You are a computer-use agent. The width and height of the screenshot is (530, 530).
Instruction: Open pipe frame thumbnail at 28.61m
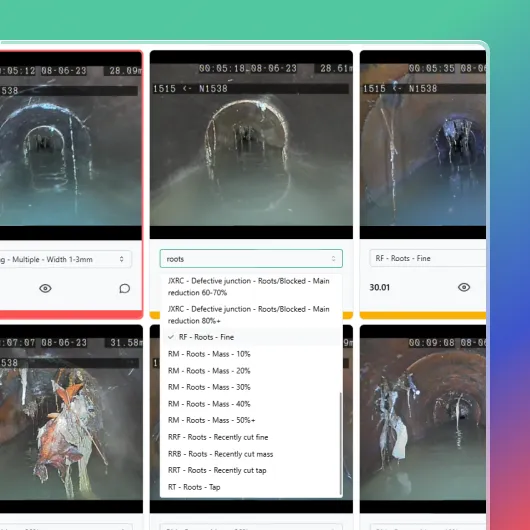(251, 145)
